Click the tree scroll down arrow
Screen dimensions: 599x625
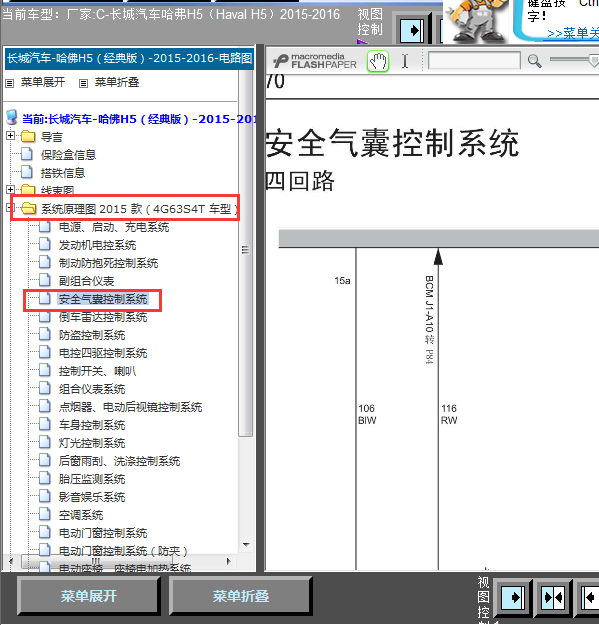pos(246,544)
